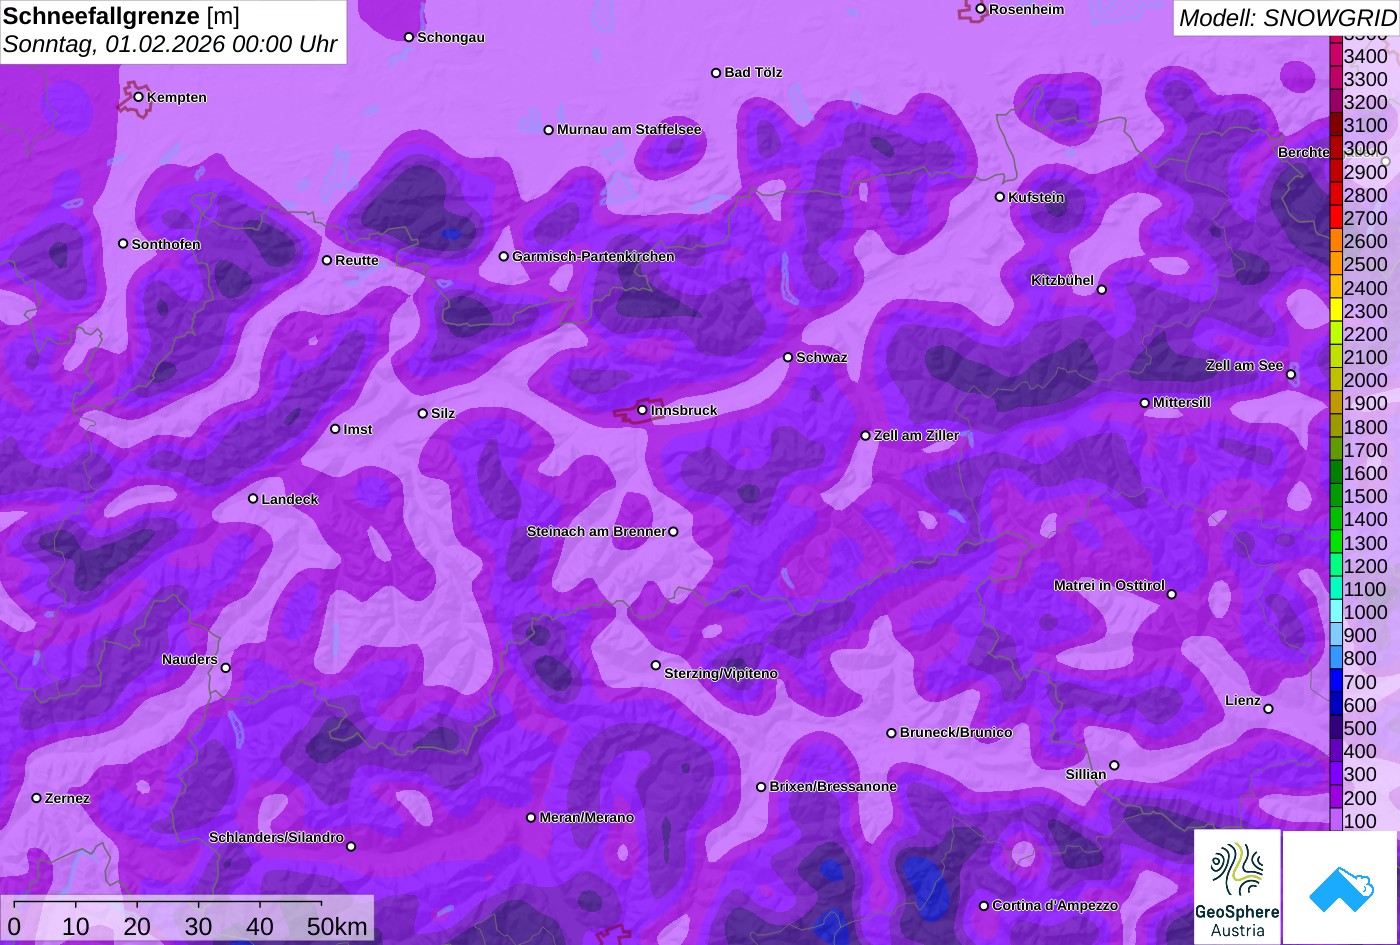1400x945 pixels.
Task: Click the Bad Tölz location dot
Action: tap(716, 73)
